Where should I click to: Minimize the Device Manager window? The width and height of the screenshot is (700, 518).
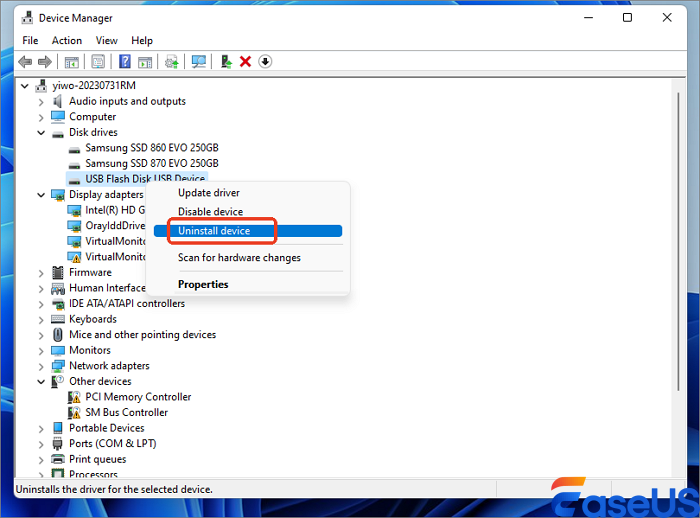[588, 18]
